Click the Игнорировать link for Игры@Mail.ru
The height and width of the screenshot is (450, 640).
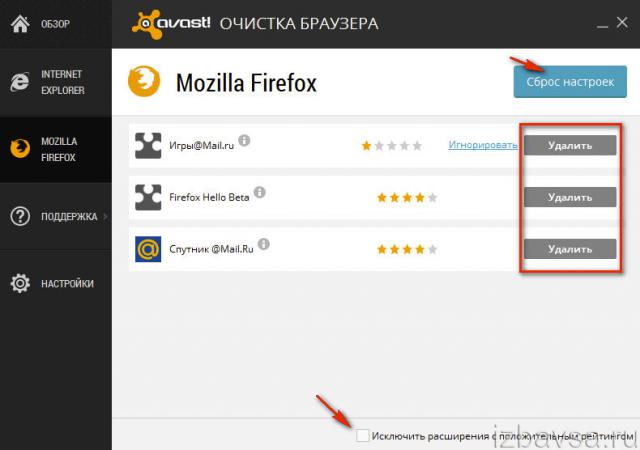(x=483, y=145)
